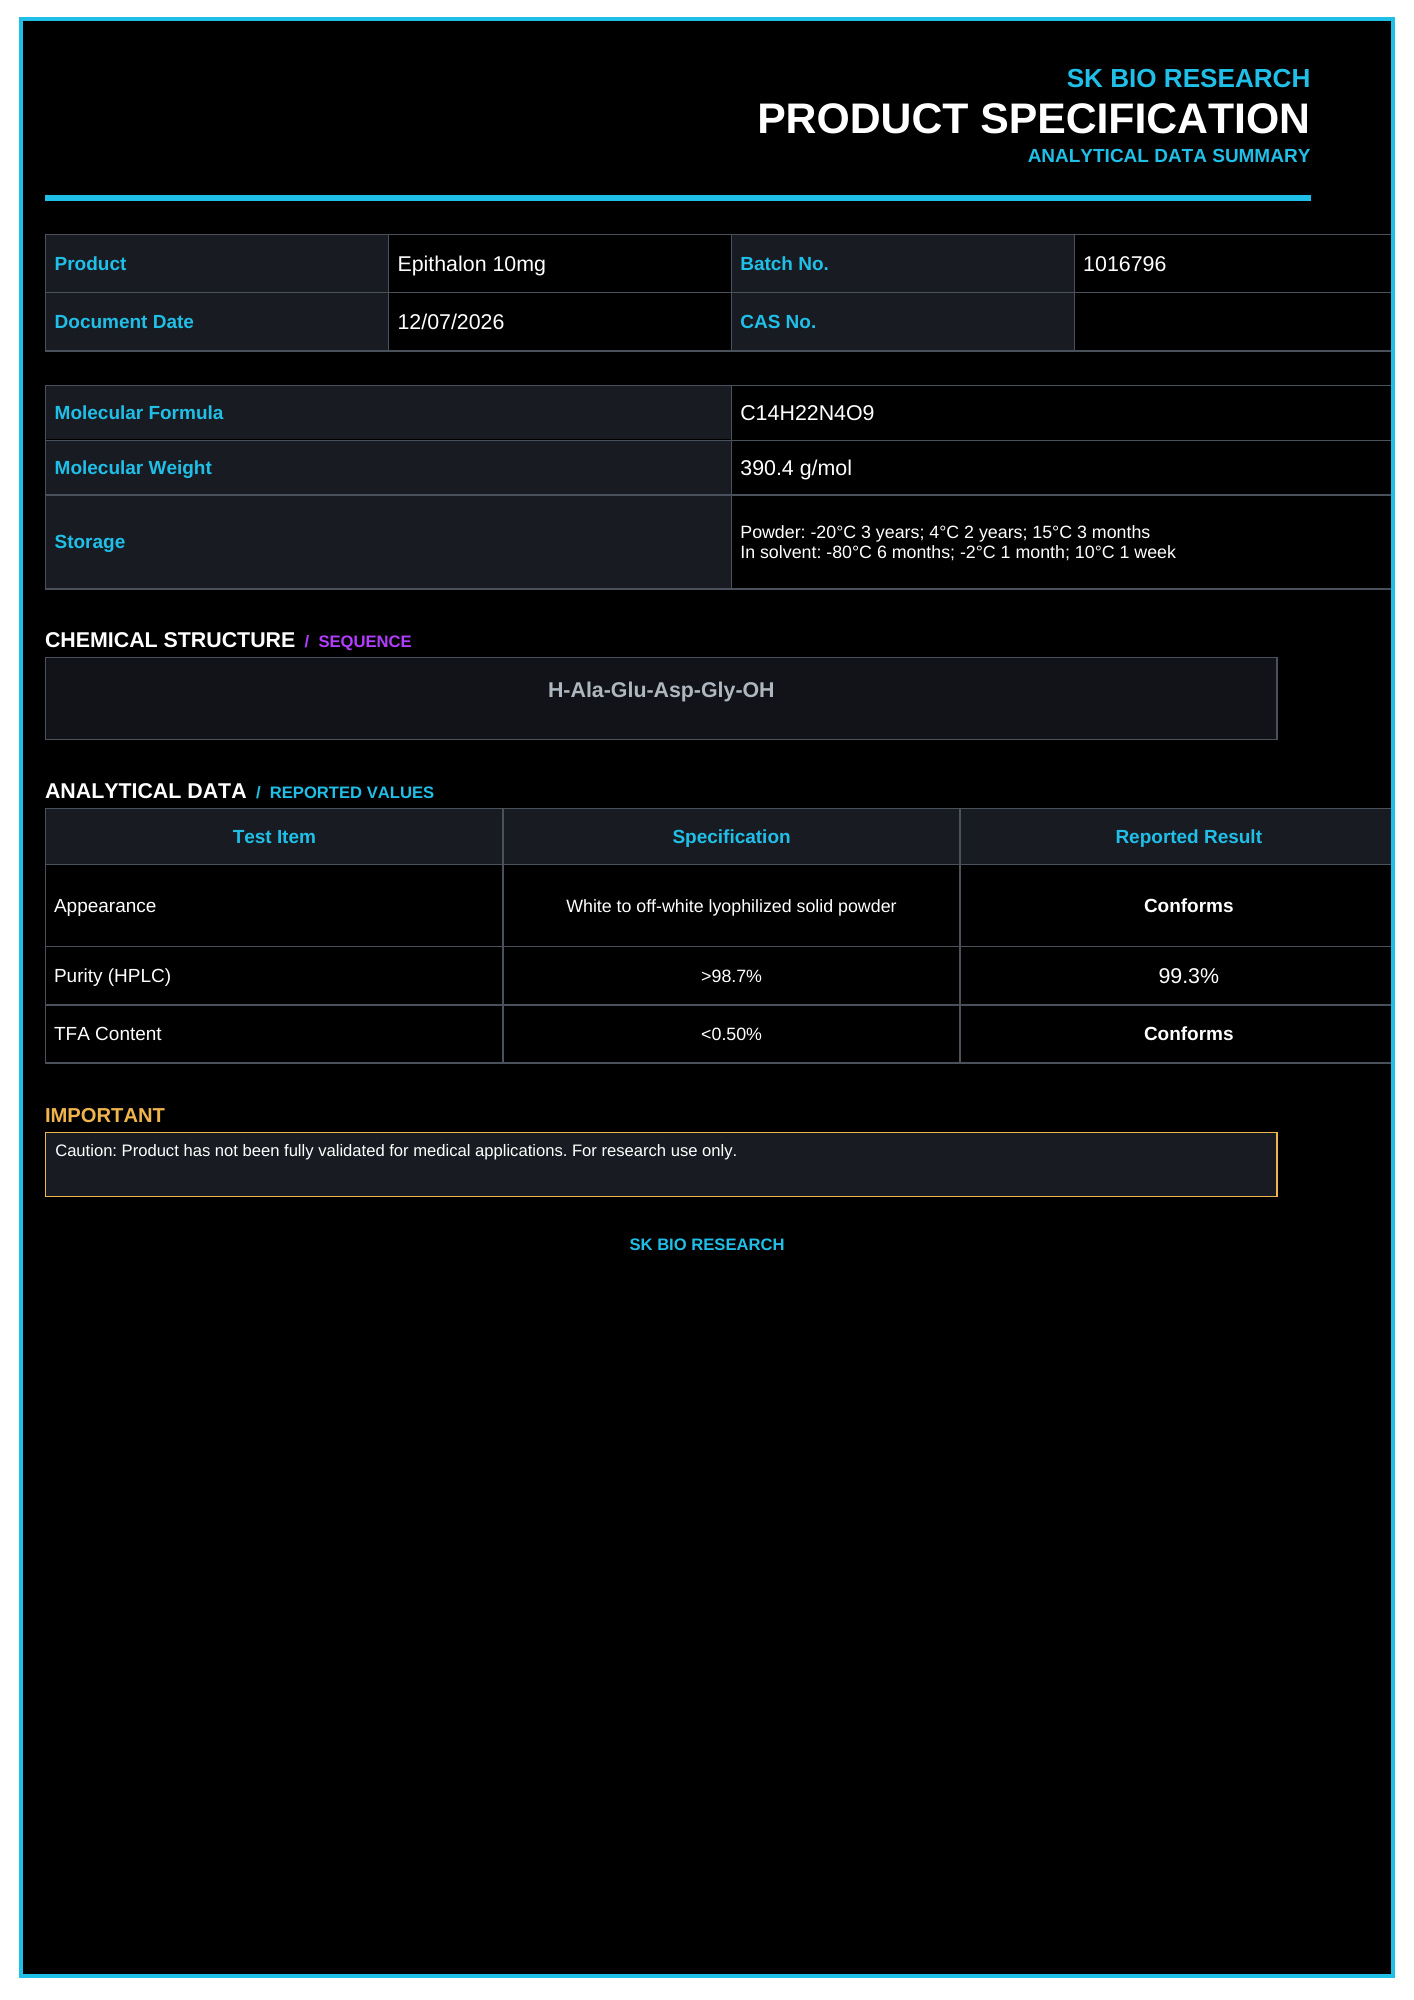Screen dimensions: 1414x2000
Task: Click the IMPORTANT heading
Action: pos(105,1115)
